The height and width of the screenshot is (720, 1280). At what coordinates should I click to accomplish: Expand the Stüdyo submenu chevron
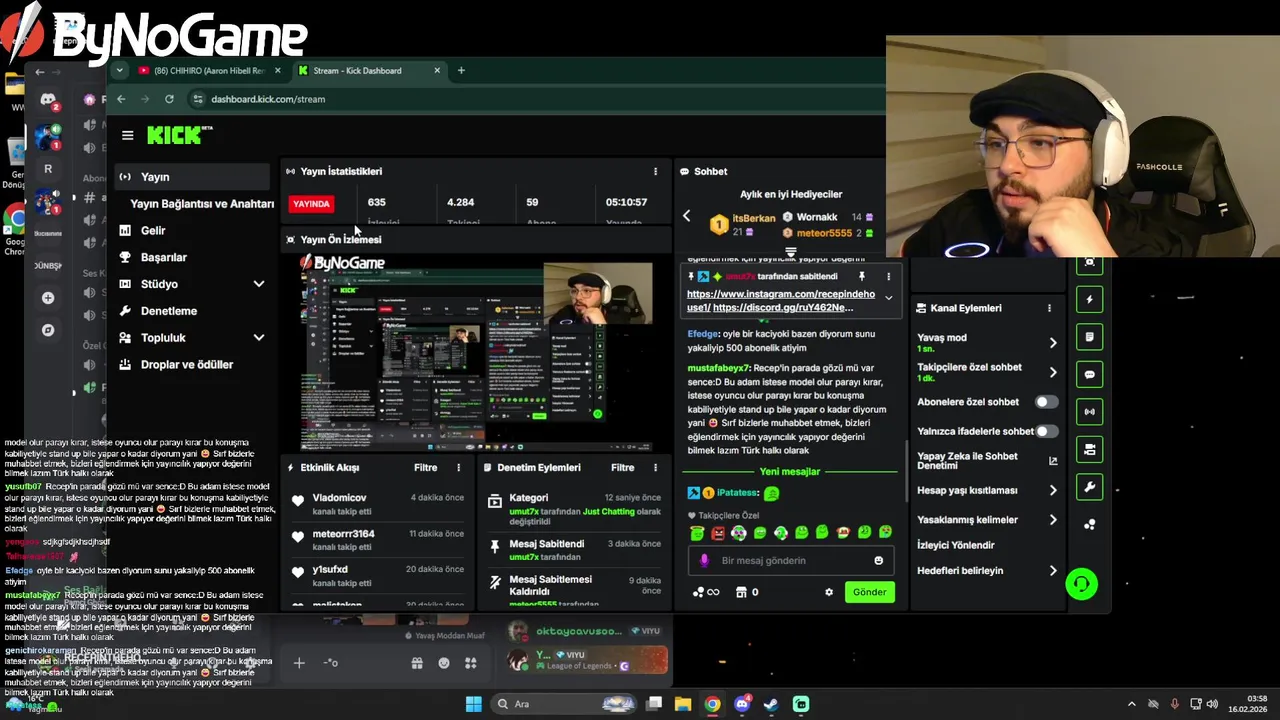(258, 284)
